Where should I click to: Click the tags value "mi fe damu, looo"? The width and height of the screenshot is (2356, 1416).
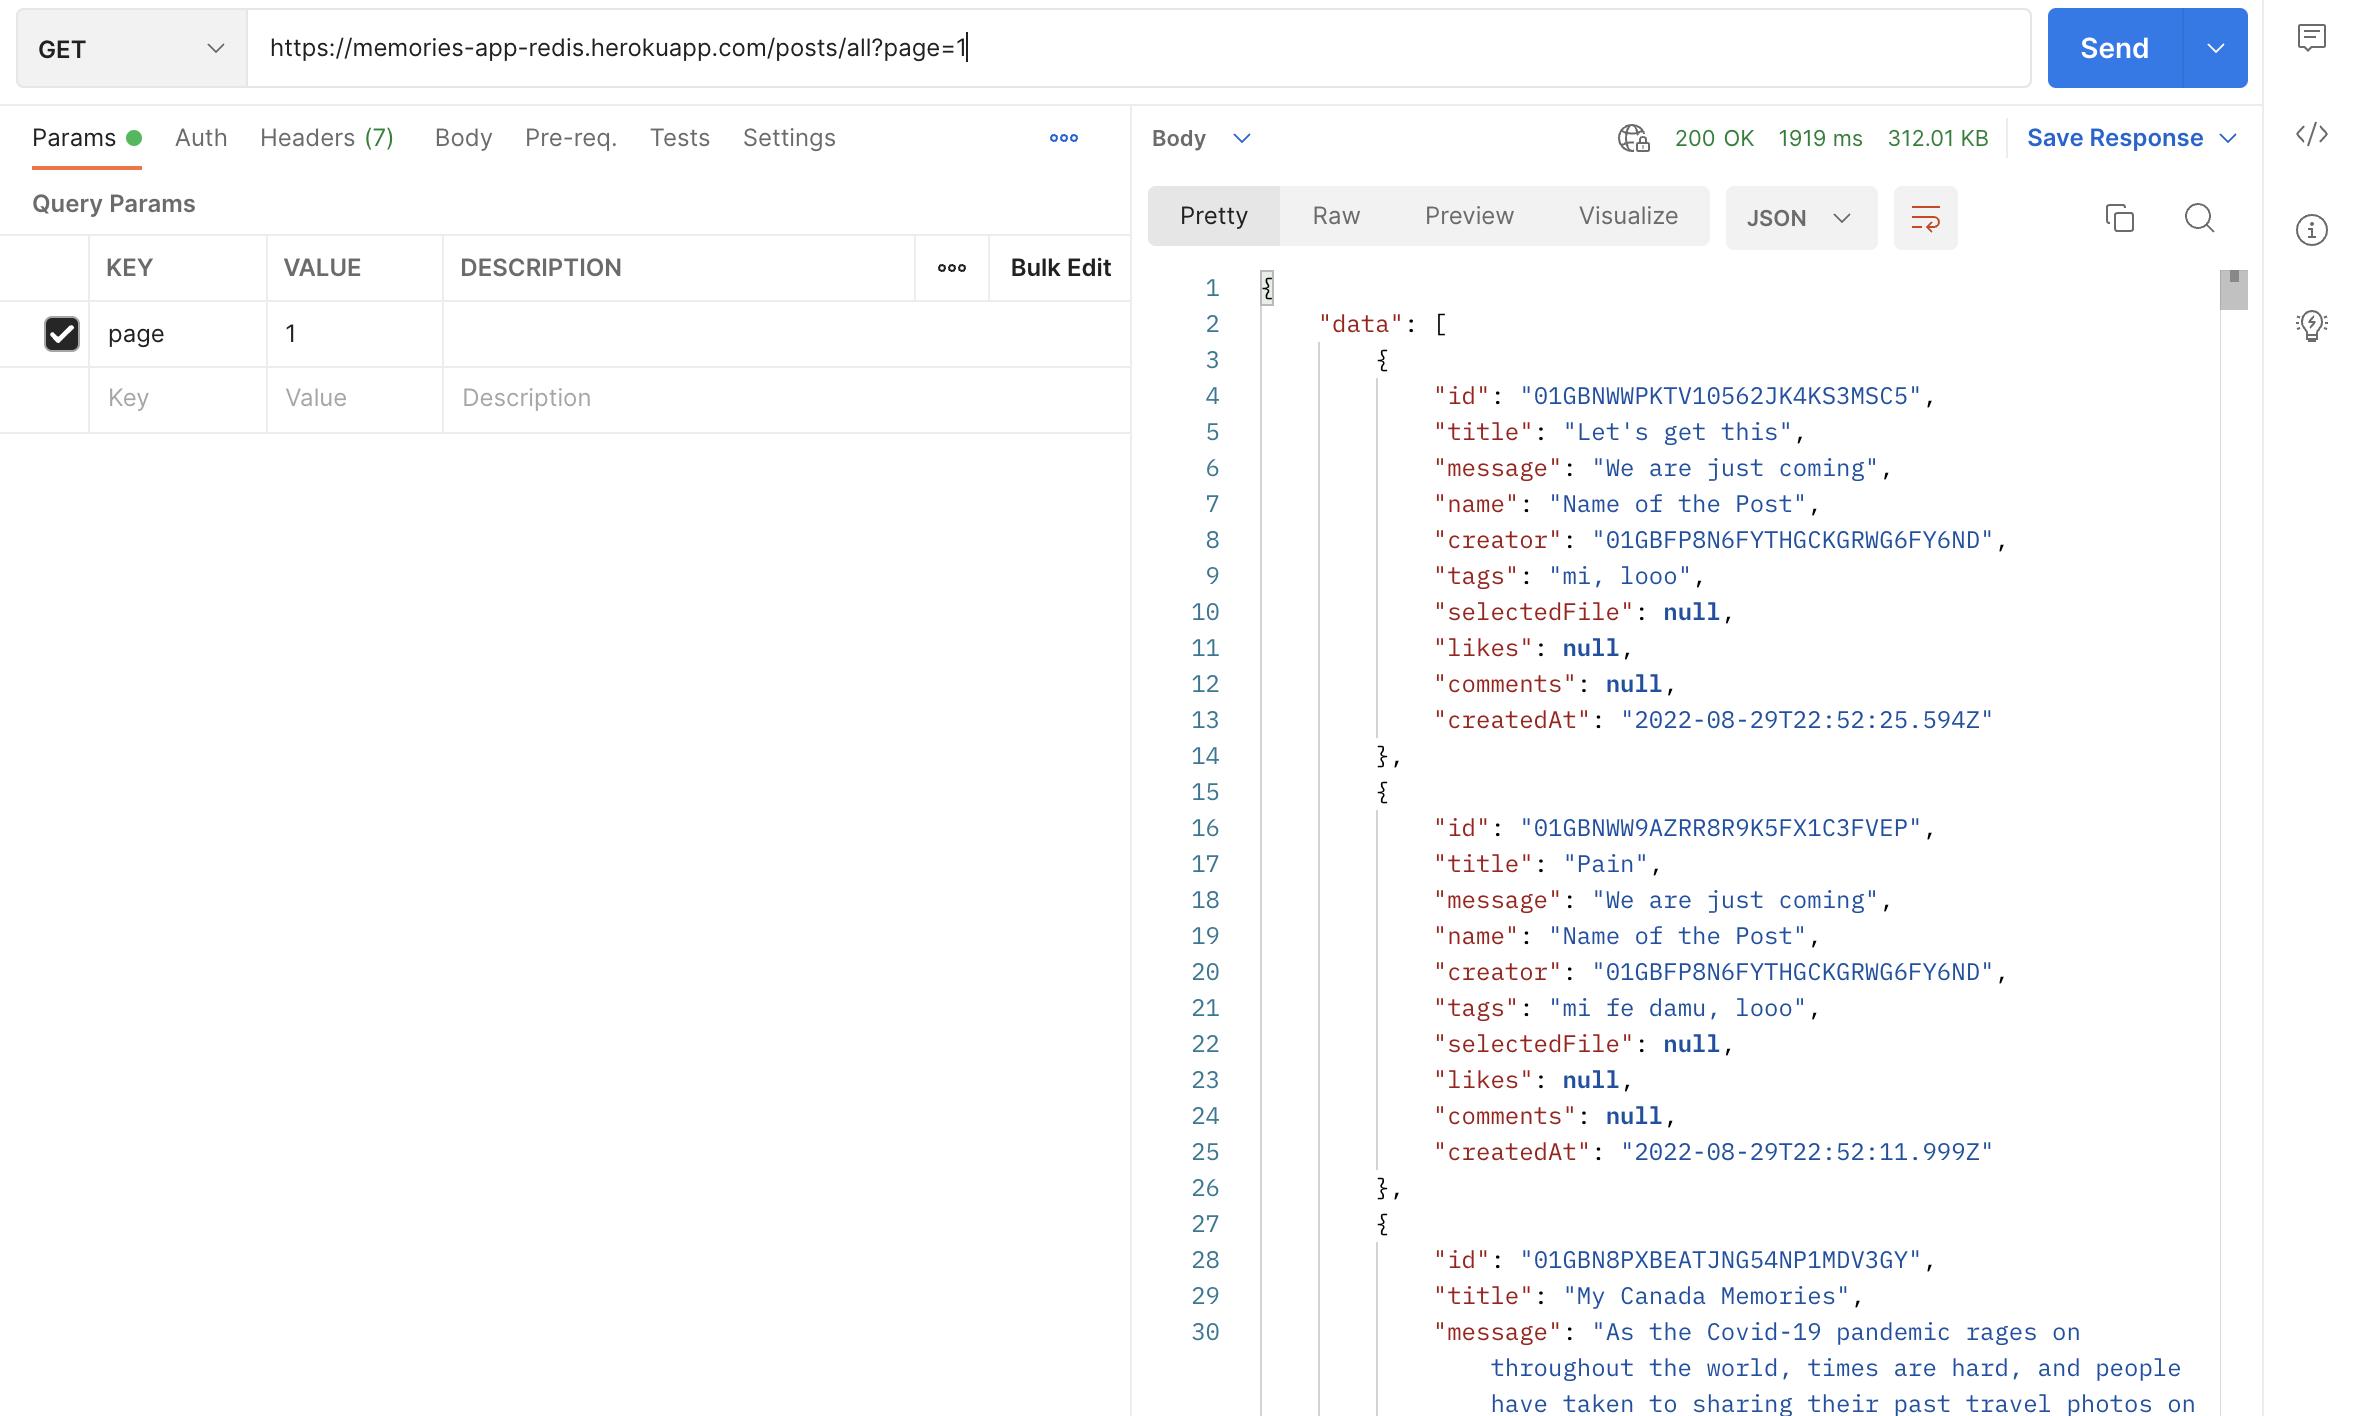click(x=1677, y=1008)
